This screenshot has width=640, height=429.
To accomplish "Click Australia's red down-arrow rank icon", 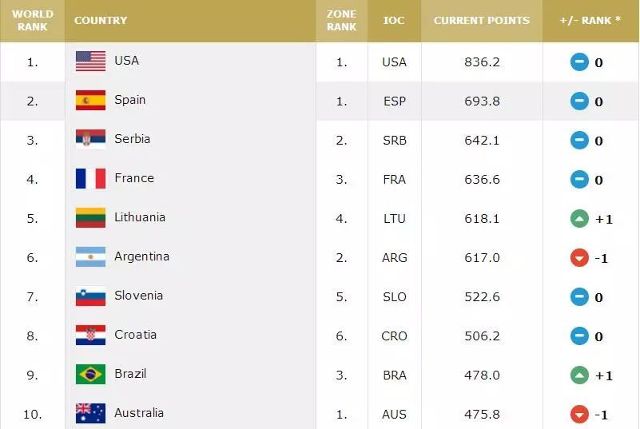I will tap(579, 414).
